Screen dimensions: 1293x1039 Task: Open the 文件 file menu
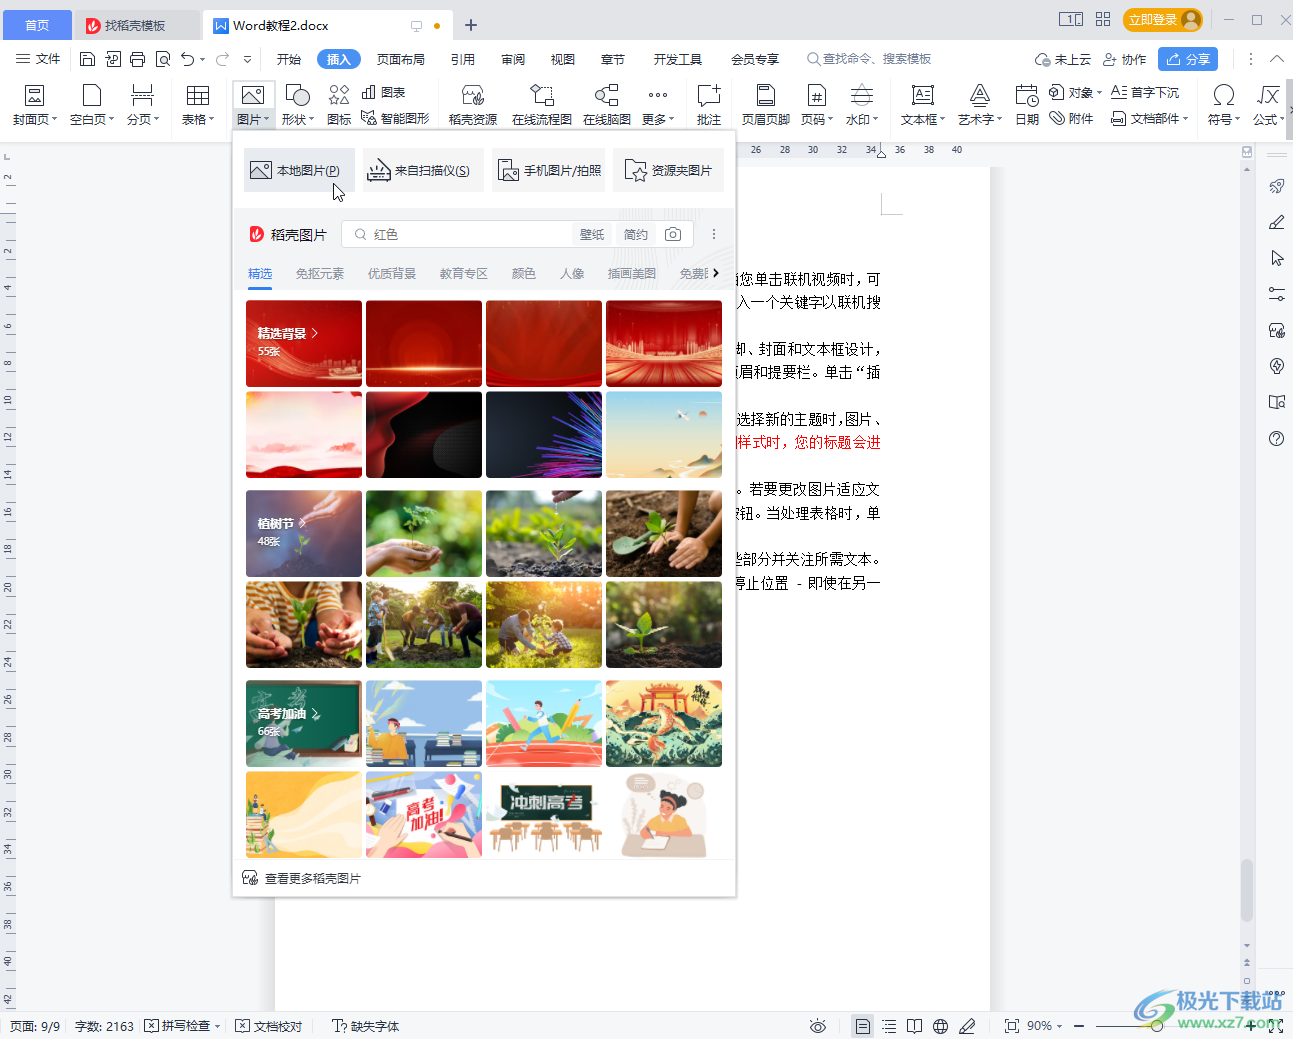pos(38,59)
